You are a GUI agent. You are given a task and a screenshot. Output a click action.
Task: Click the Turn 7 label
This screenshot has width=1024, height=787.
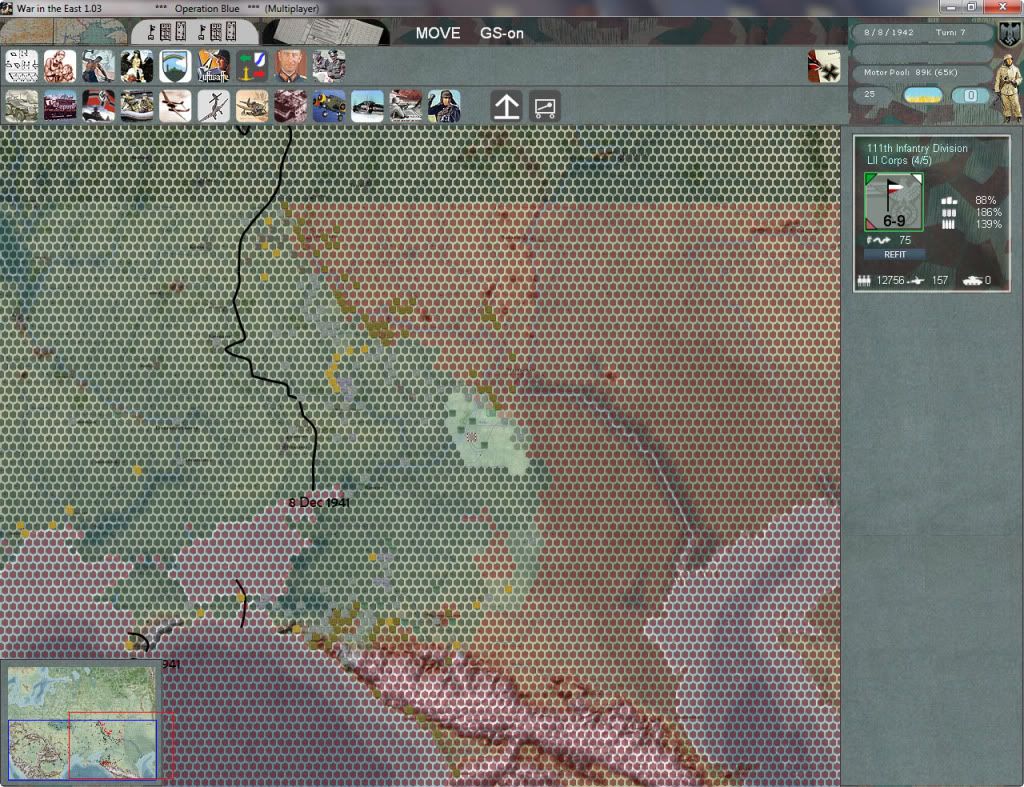point(950,32)
